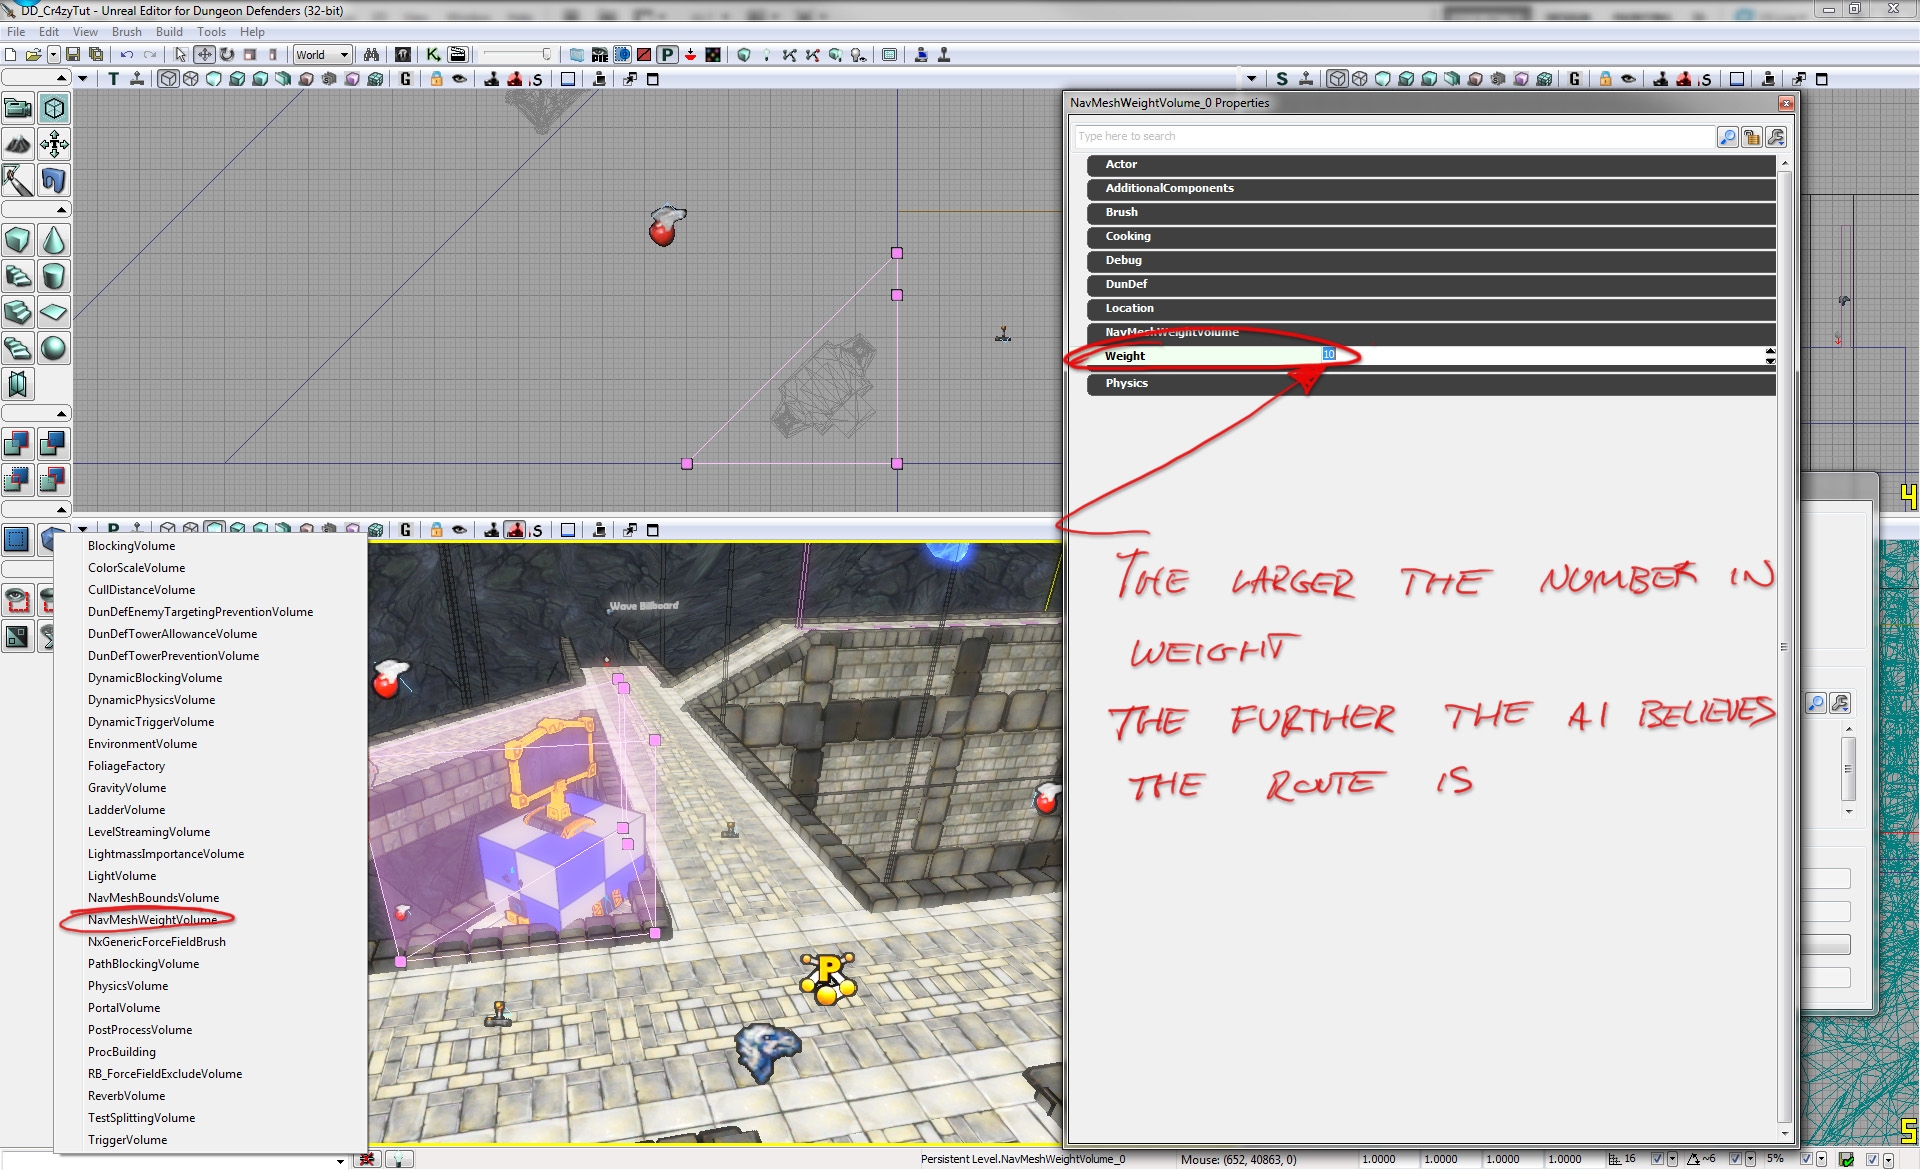This screenshot has width=1920, height=1170.
Task: Choose PhysicsVolume from the volume list
Action: [128, 986]
